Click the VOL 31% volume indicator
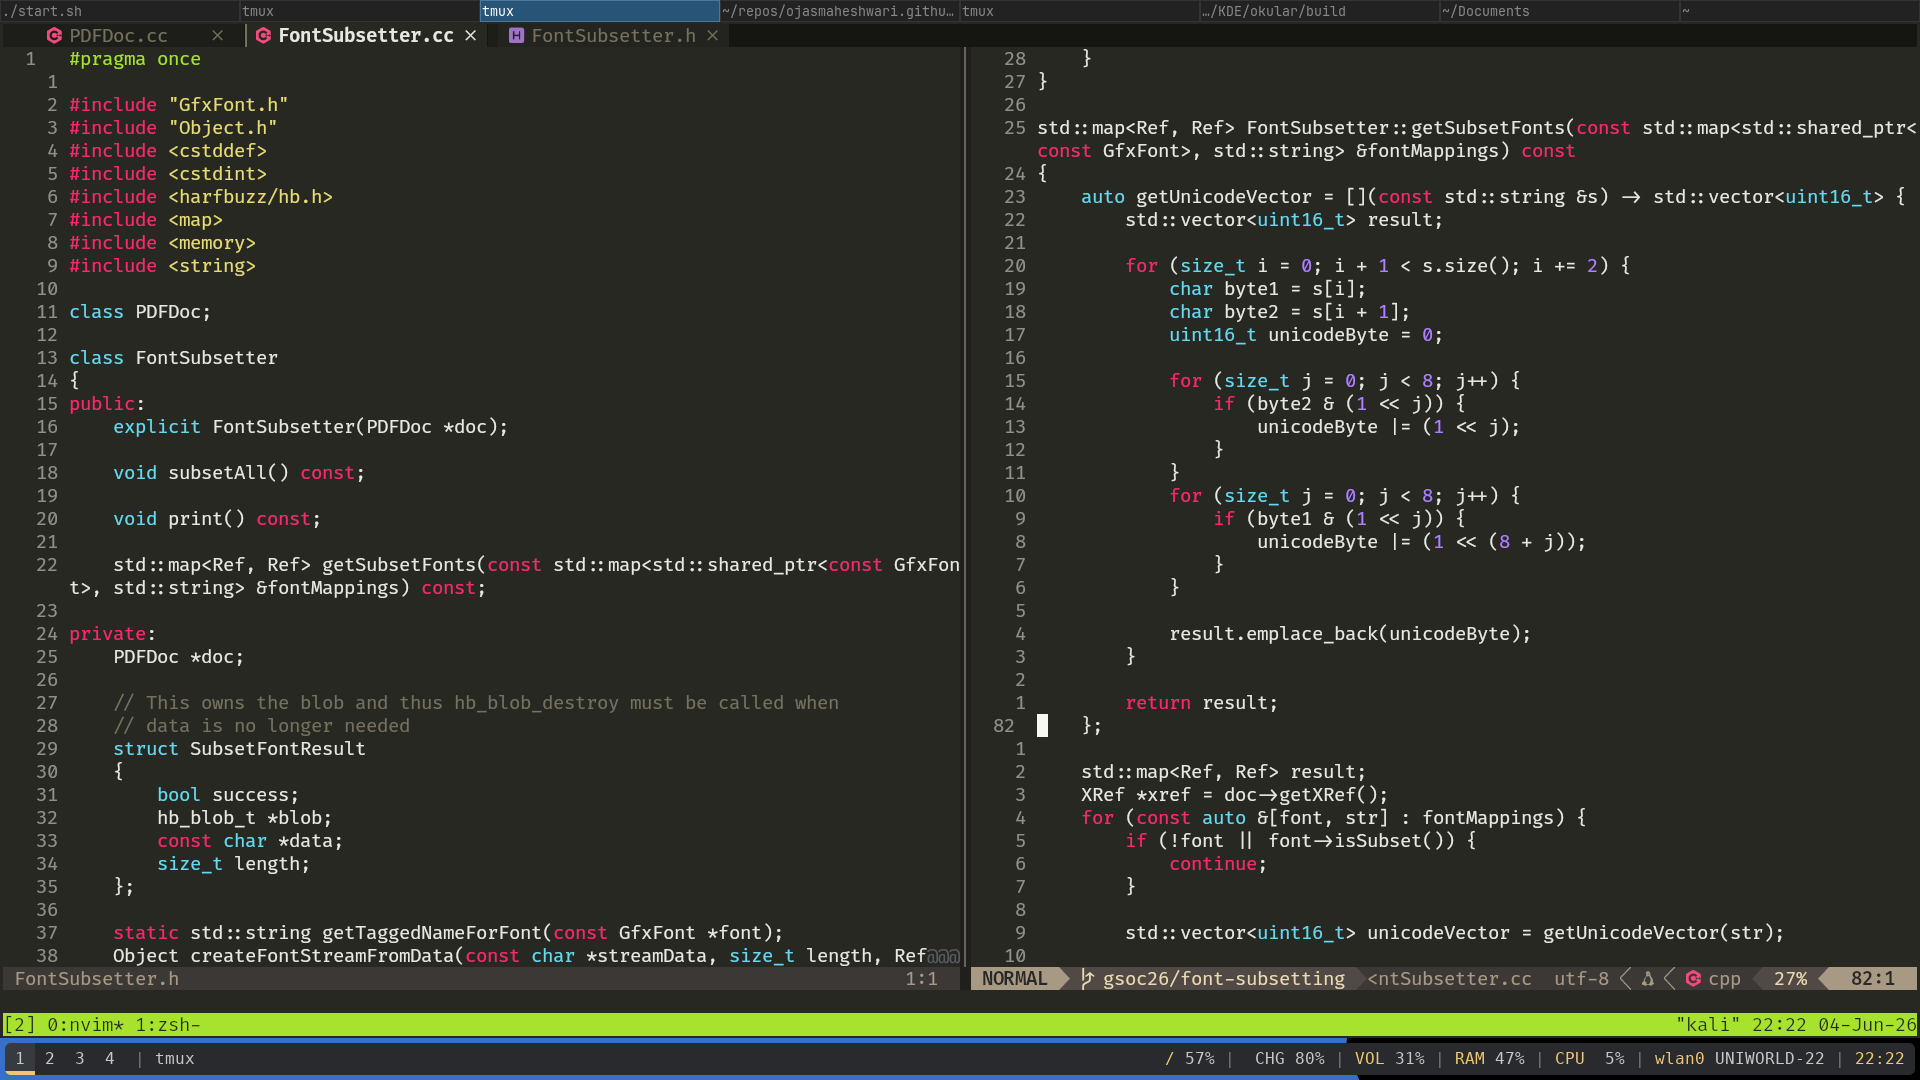1920x1080 pixels. tap(1389, 1058)
